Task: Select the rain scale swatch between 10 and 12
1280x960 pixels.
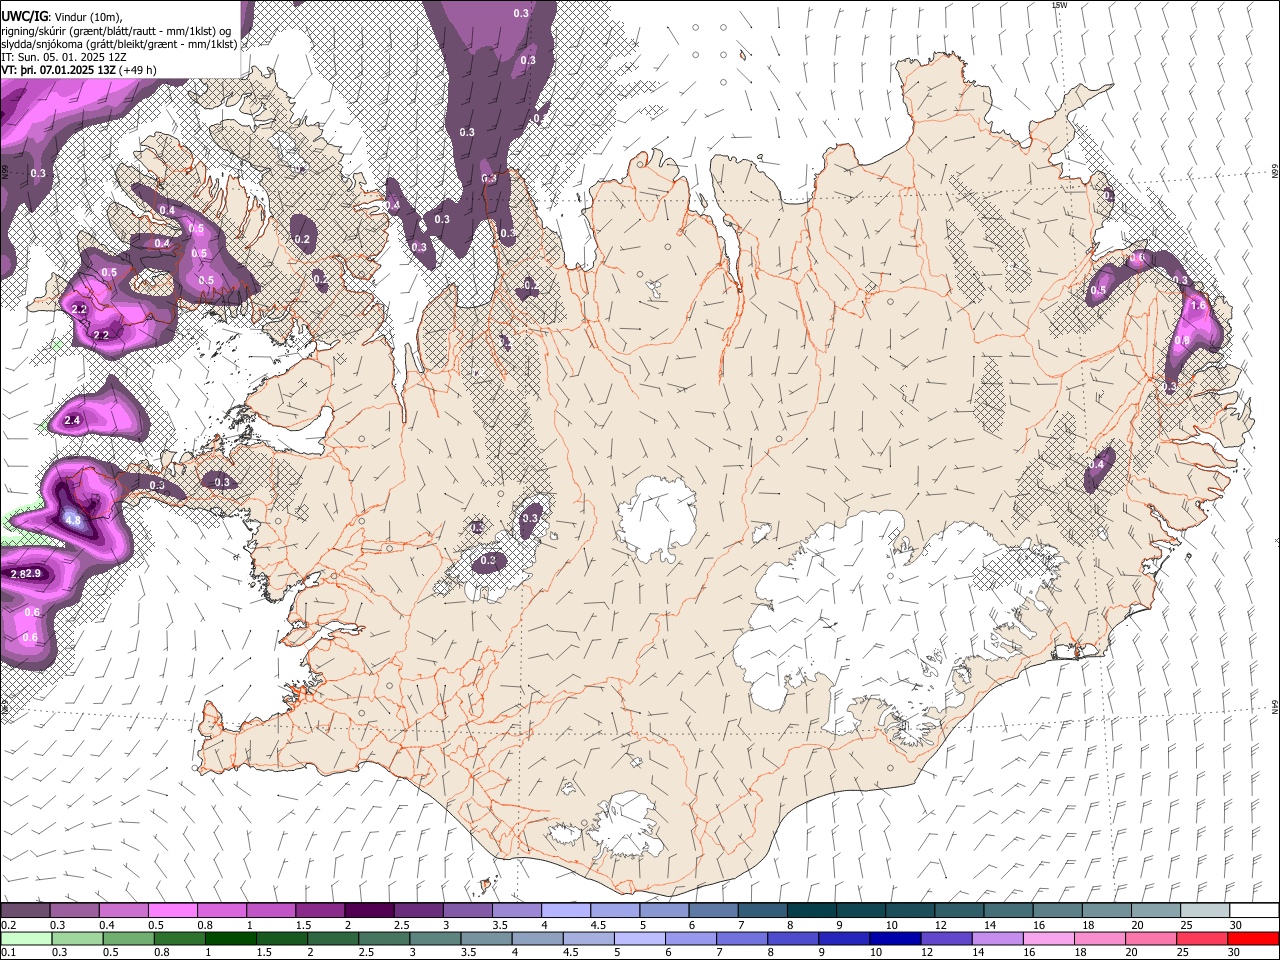Action: pyautogui.click(x=894, y=938)
